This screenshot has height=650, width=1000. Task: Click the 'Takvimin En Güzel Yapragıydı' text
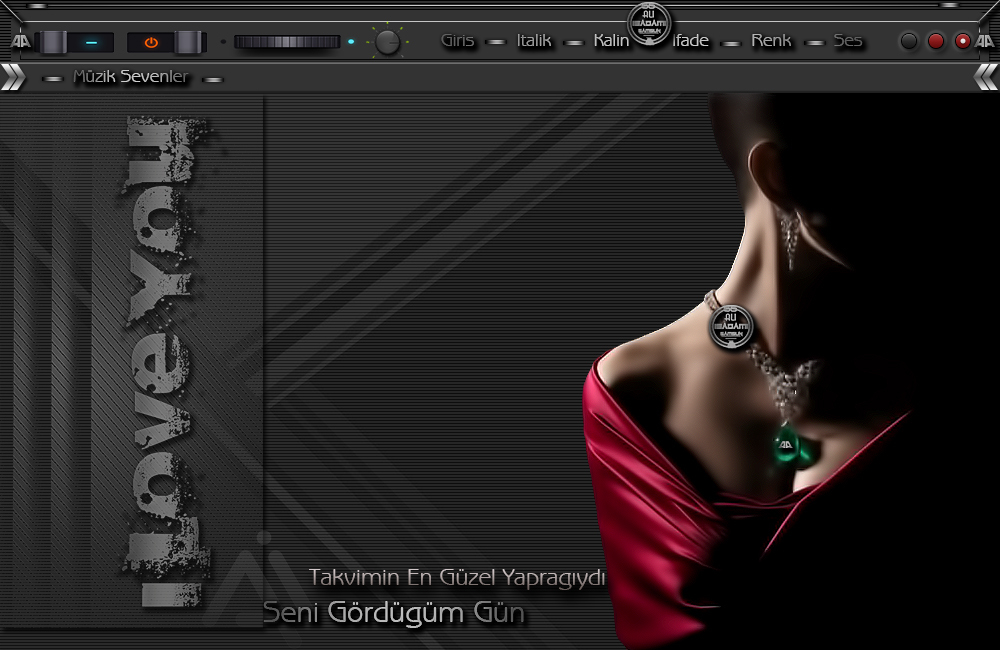[x=457, y=577]
